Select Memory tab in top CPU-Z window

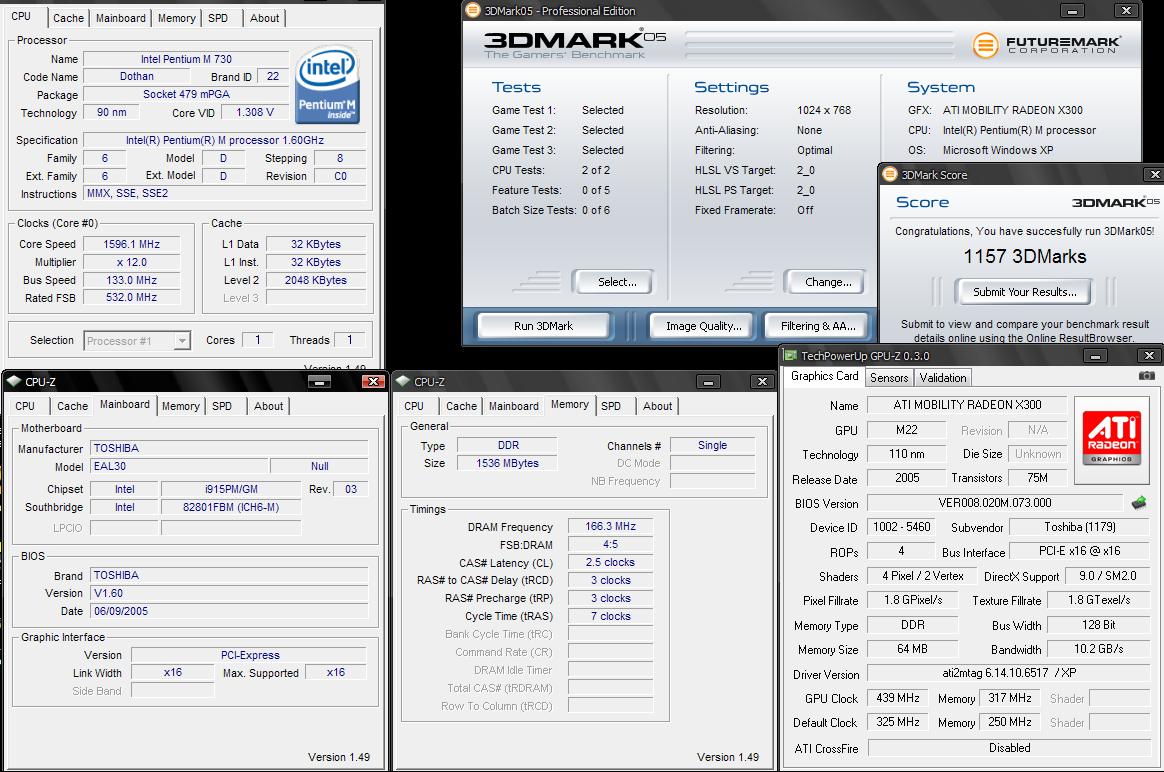[177, 18]
